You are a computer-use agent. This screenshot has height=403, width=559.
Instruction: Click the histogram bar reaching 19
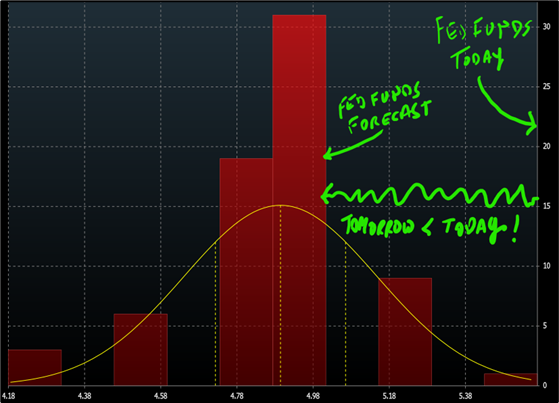coord(246,271)
